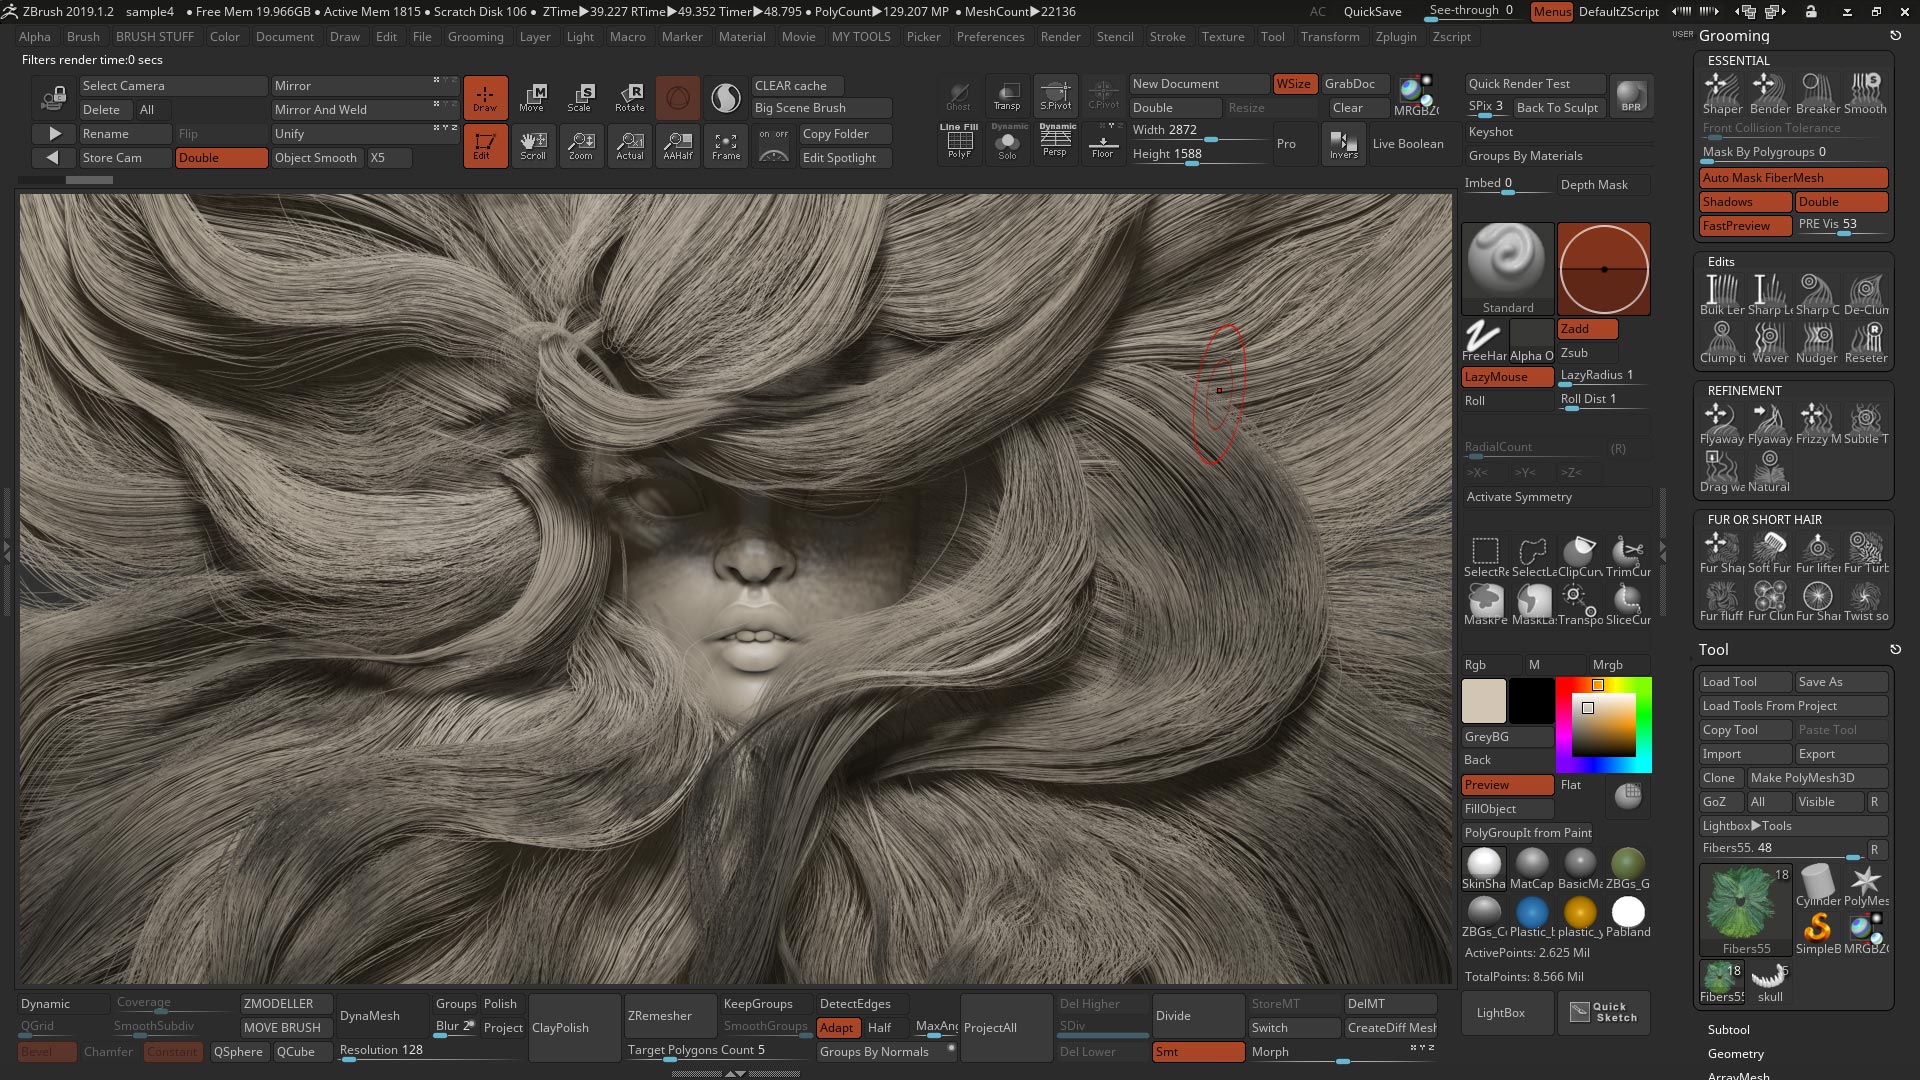Viewport: 1920px width, 1080px height.
Task: Select the Rotate tool
Action: pos(629,97)
